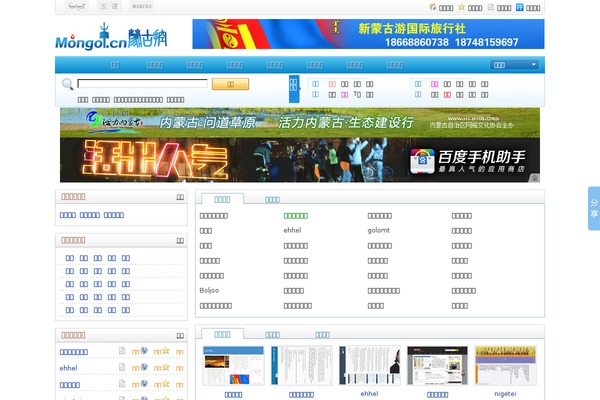
Task: Click the gray document icon in top bar
Action: [491, 7]
